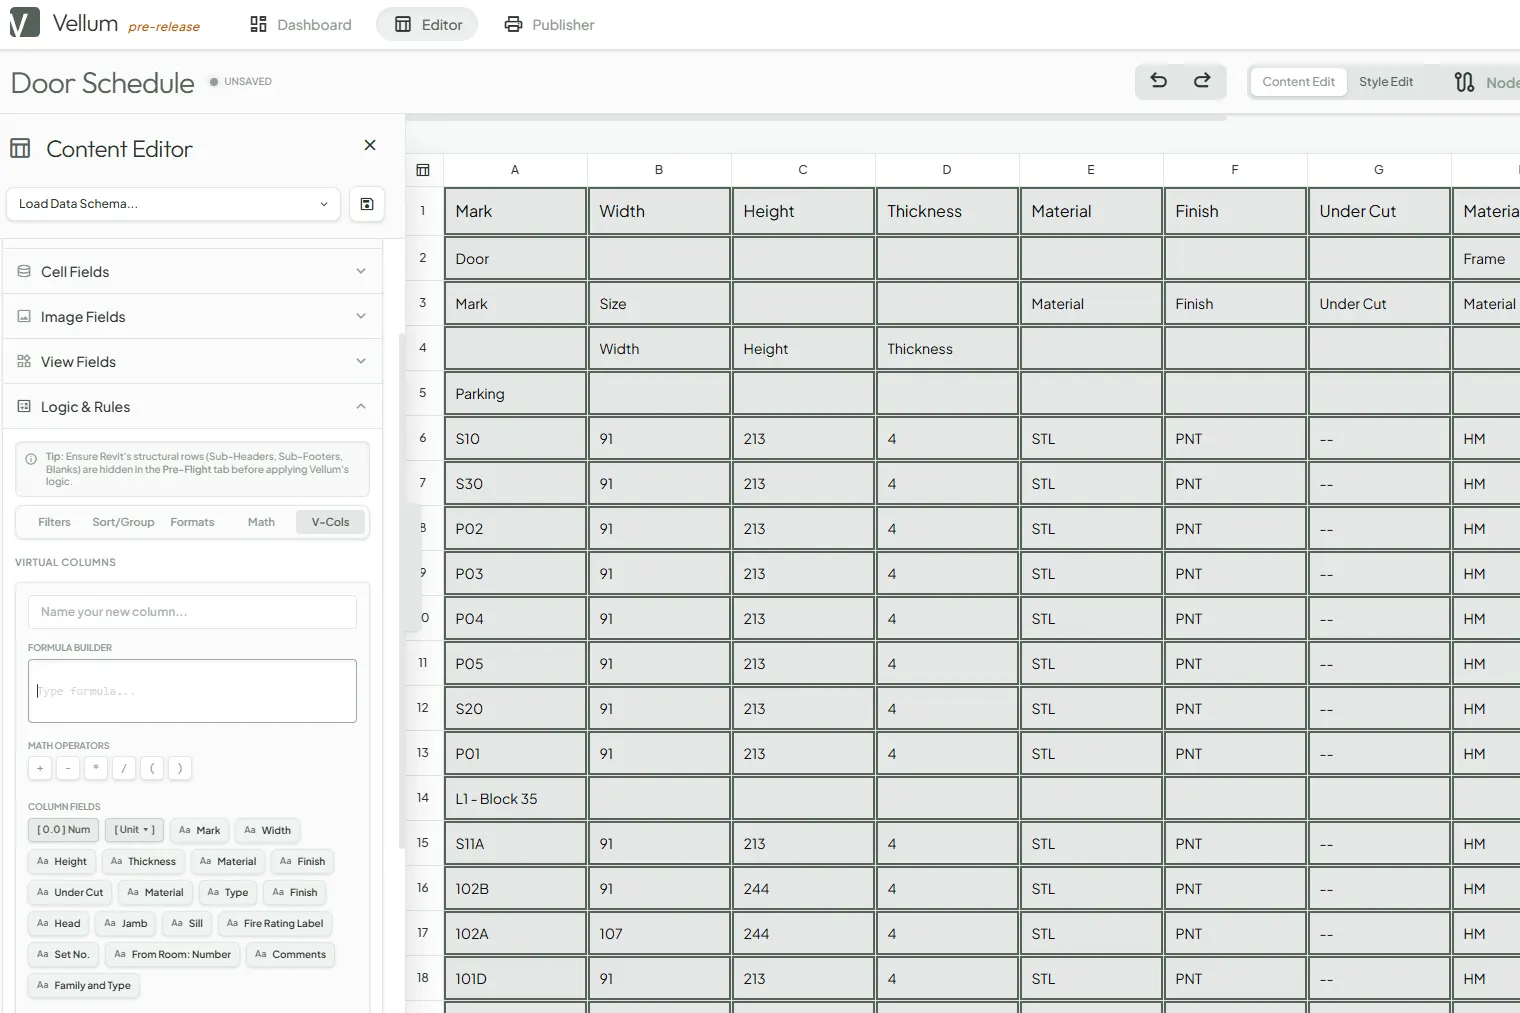Open the Formats tab

tap(192, 522)
